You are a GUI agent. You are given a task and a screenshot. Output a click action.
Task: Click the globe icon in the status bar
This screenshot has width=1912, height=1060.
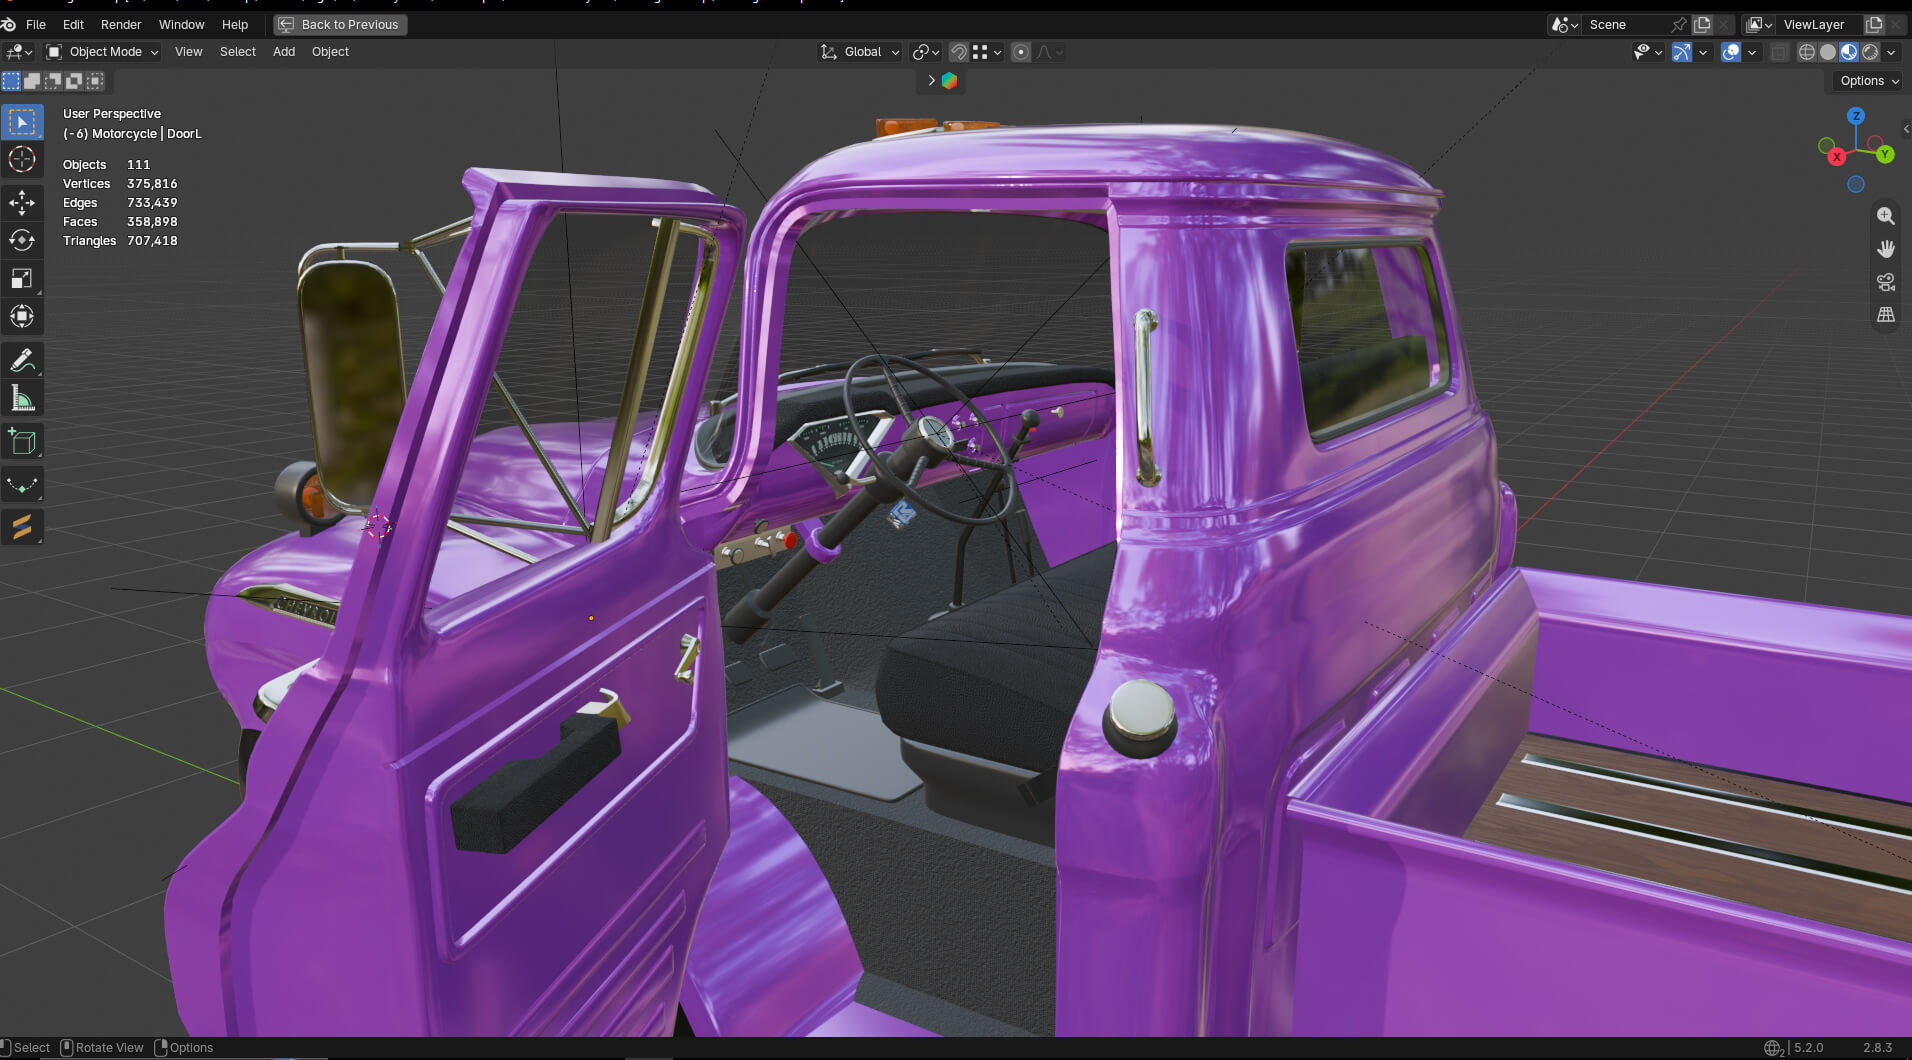coord(1773,1048)
